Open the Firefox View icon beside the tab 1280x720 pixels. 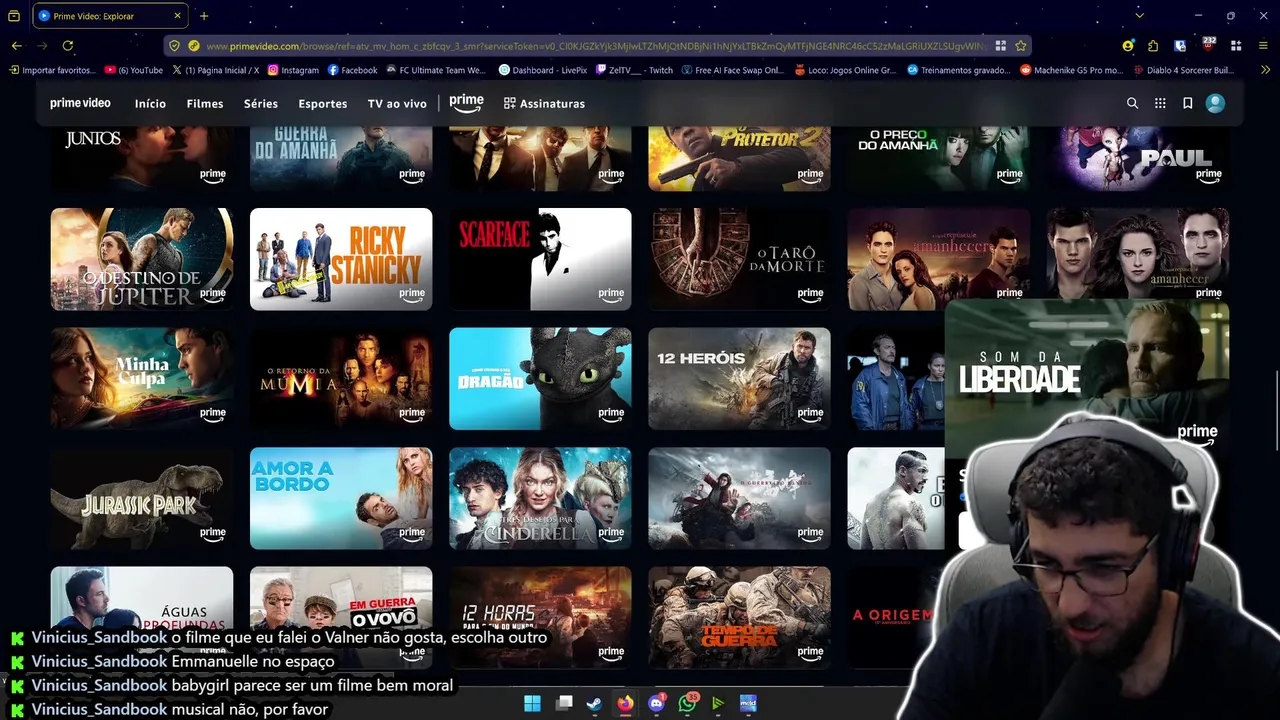coord(14,16)
